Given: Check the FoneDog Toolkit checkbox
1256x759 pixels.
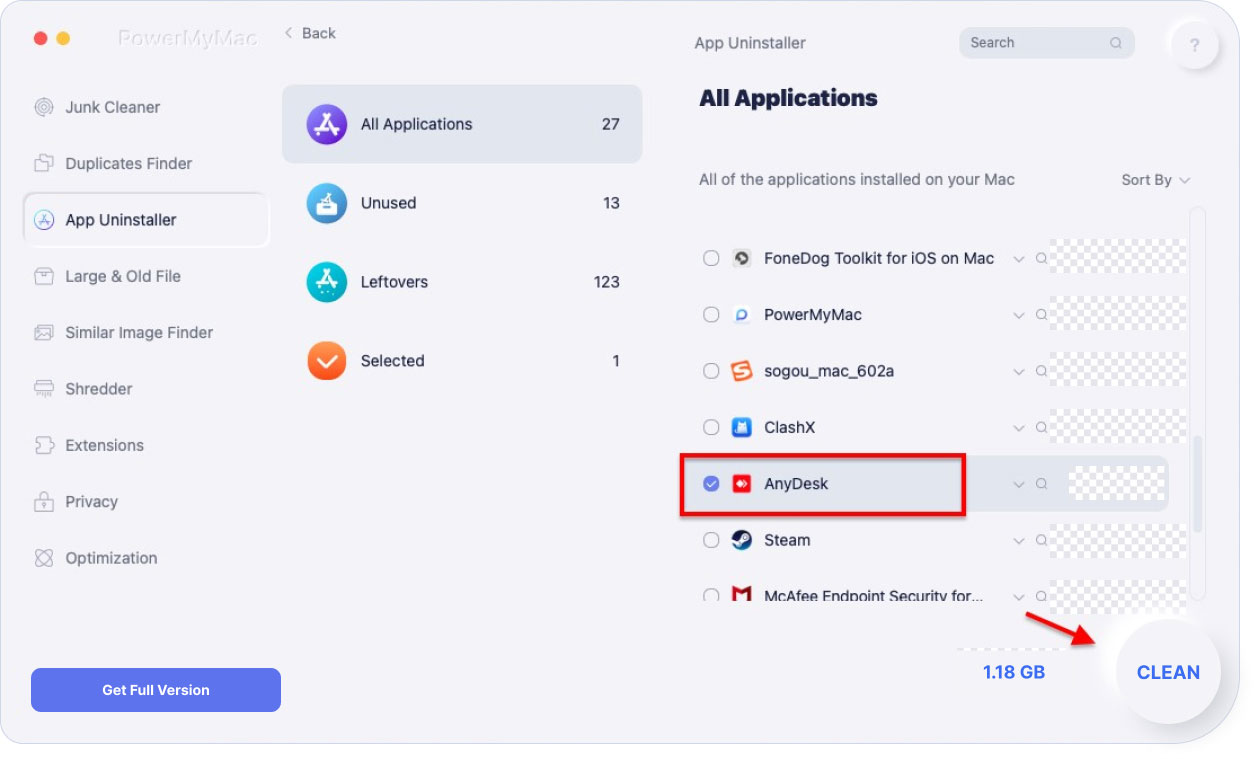Looking at the screenshot, I should (711, 258).
